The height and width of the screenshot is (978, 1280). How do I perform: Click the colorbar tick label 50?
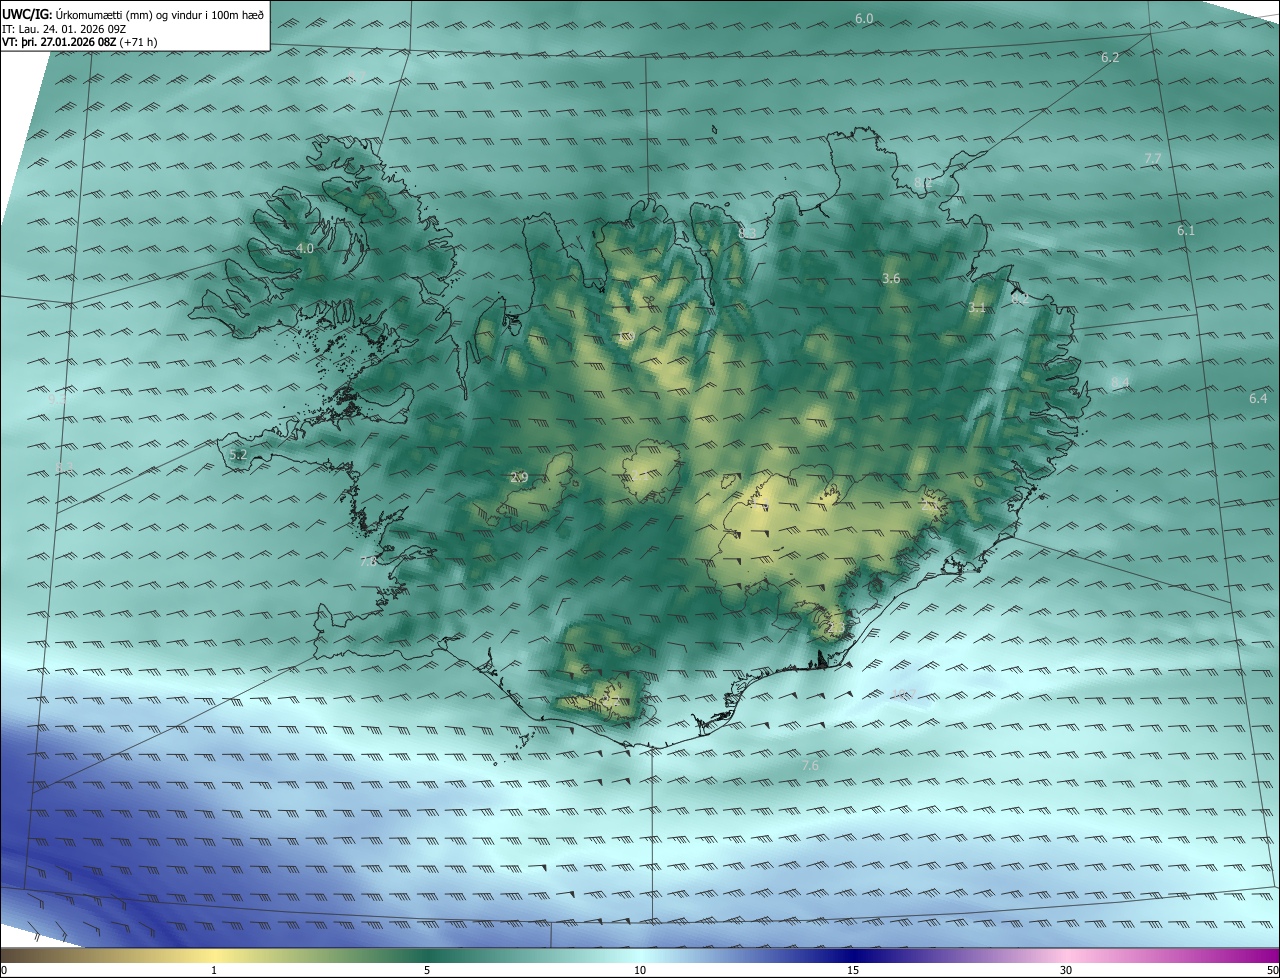[1272, 970]
